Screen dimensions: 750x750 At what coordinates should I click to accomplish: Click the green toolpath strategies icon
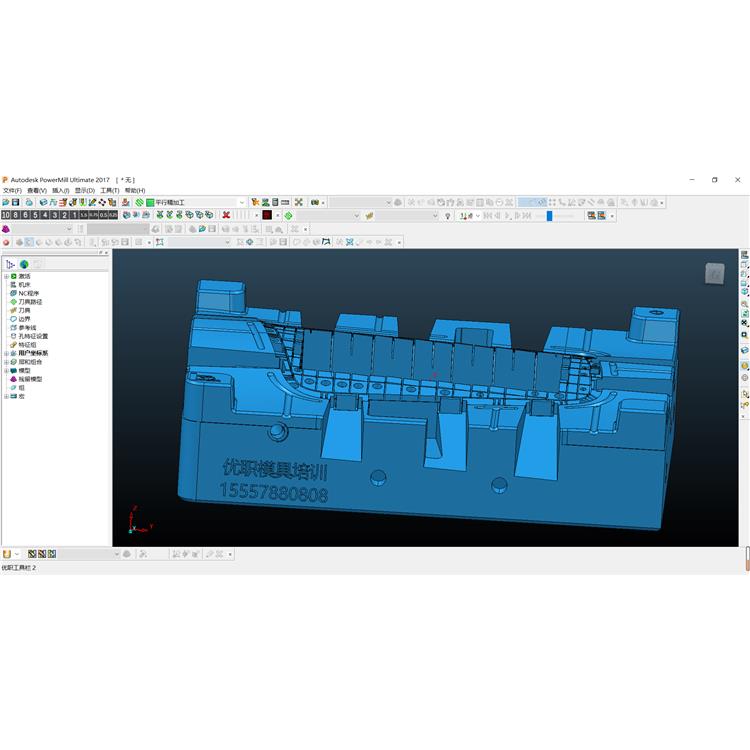[139, 202]
